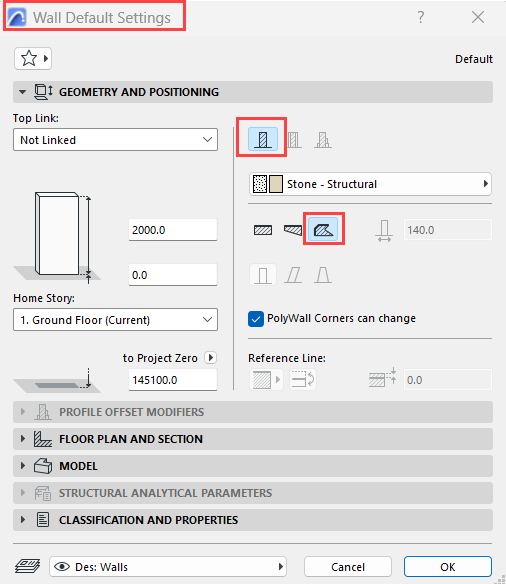The height and width of the screenshot is (584, 506).
Task: Expand Classification and Properties panel
Action: tap(253, 520)
